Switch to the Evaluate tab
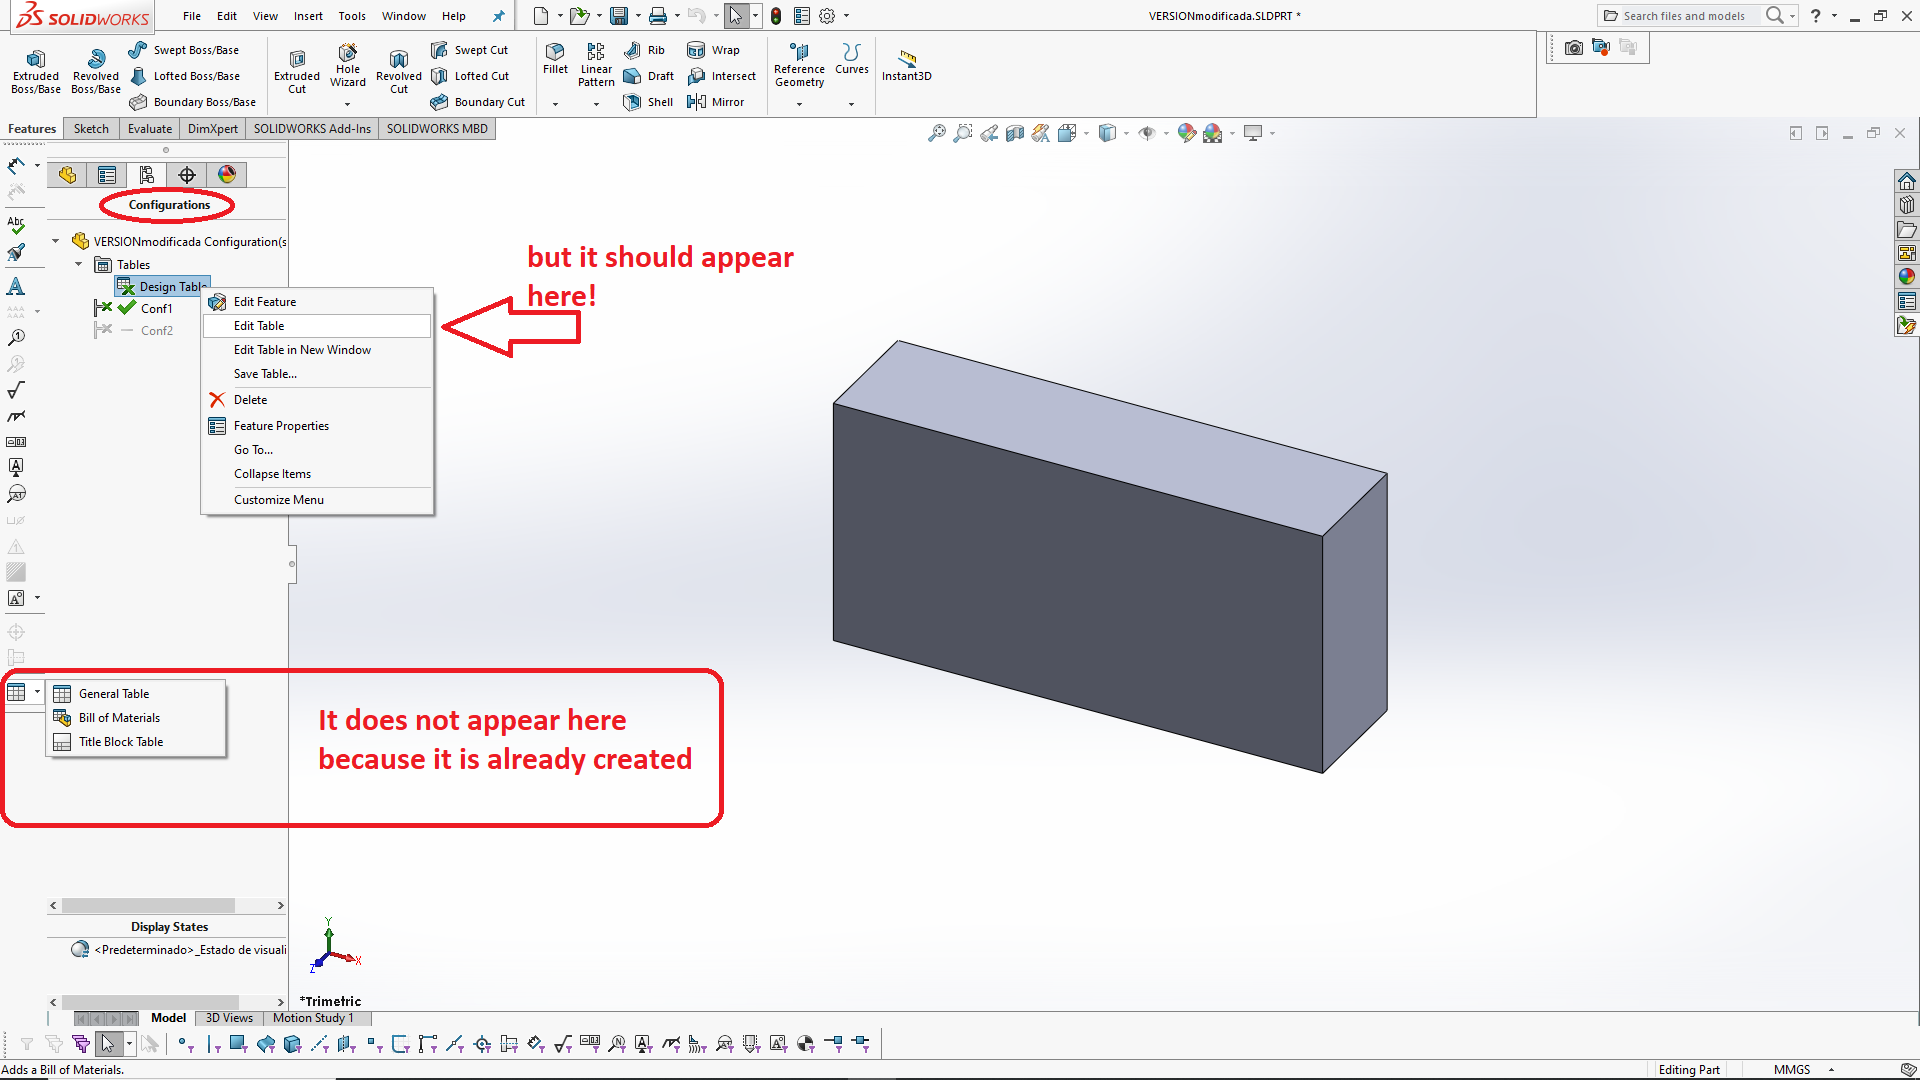Image resolution: width=1920 pixels, height=1080 pixels. pos(150,129)
